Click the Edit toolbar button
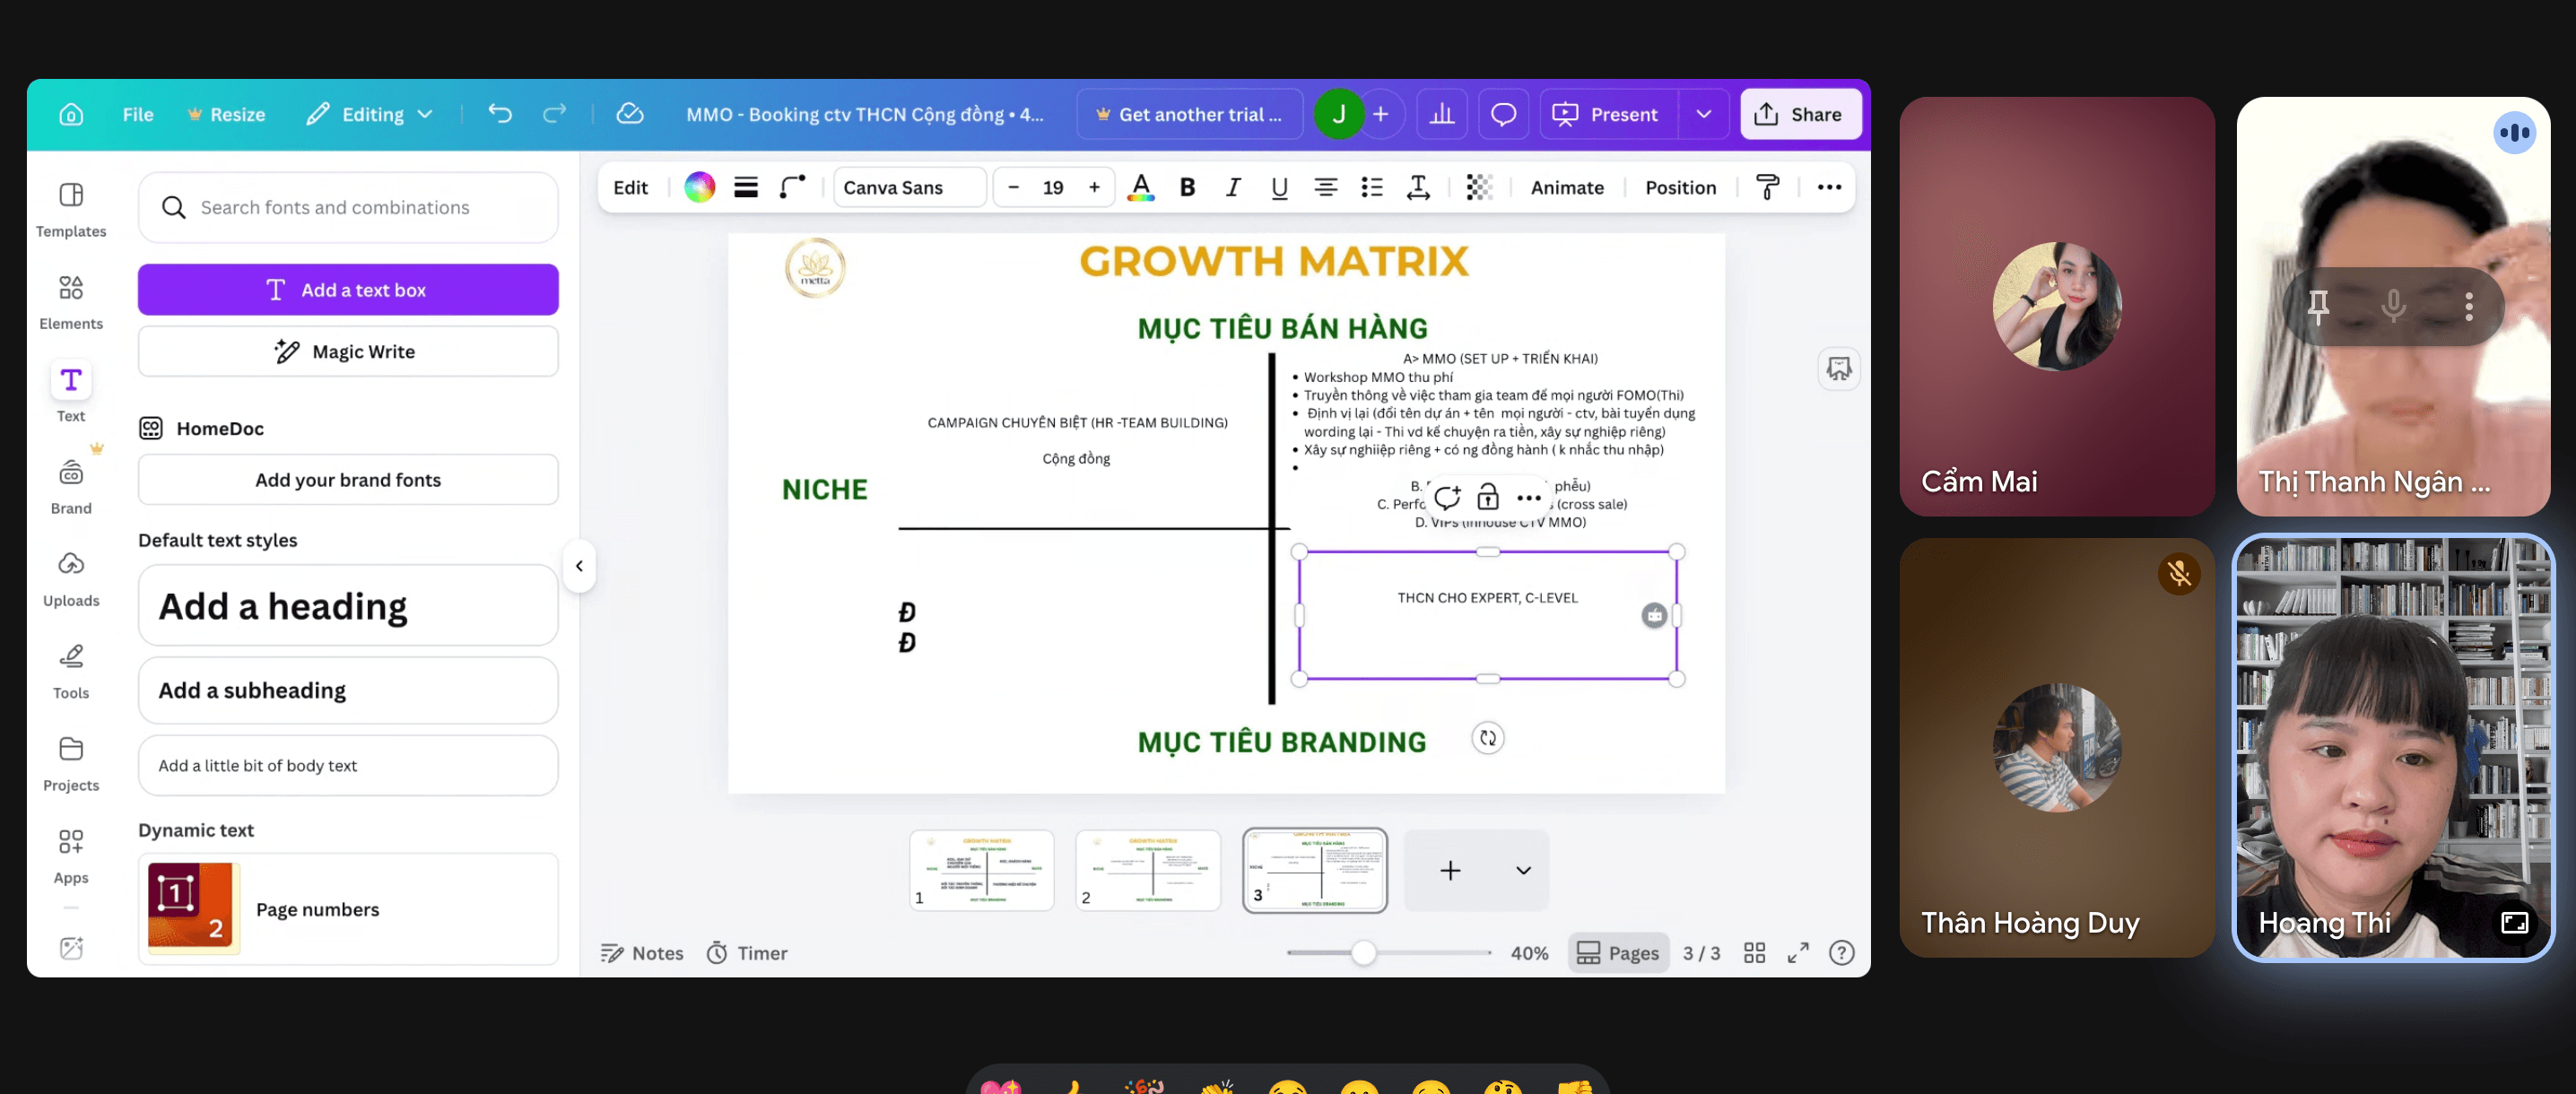The height and width of the screenshot is (1094, 2576). (630, 187)
